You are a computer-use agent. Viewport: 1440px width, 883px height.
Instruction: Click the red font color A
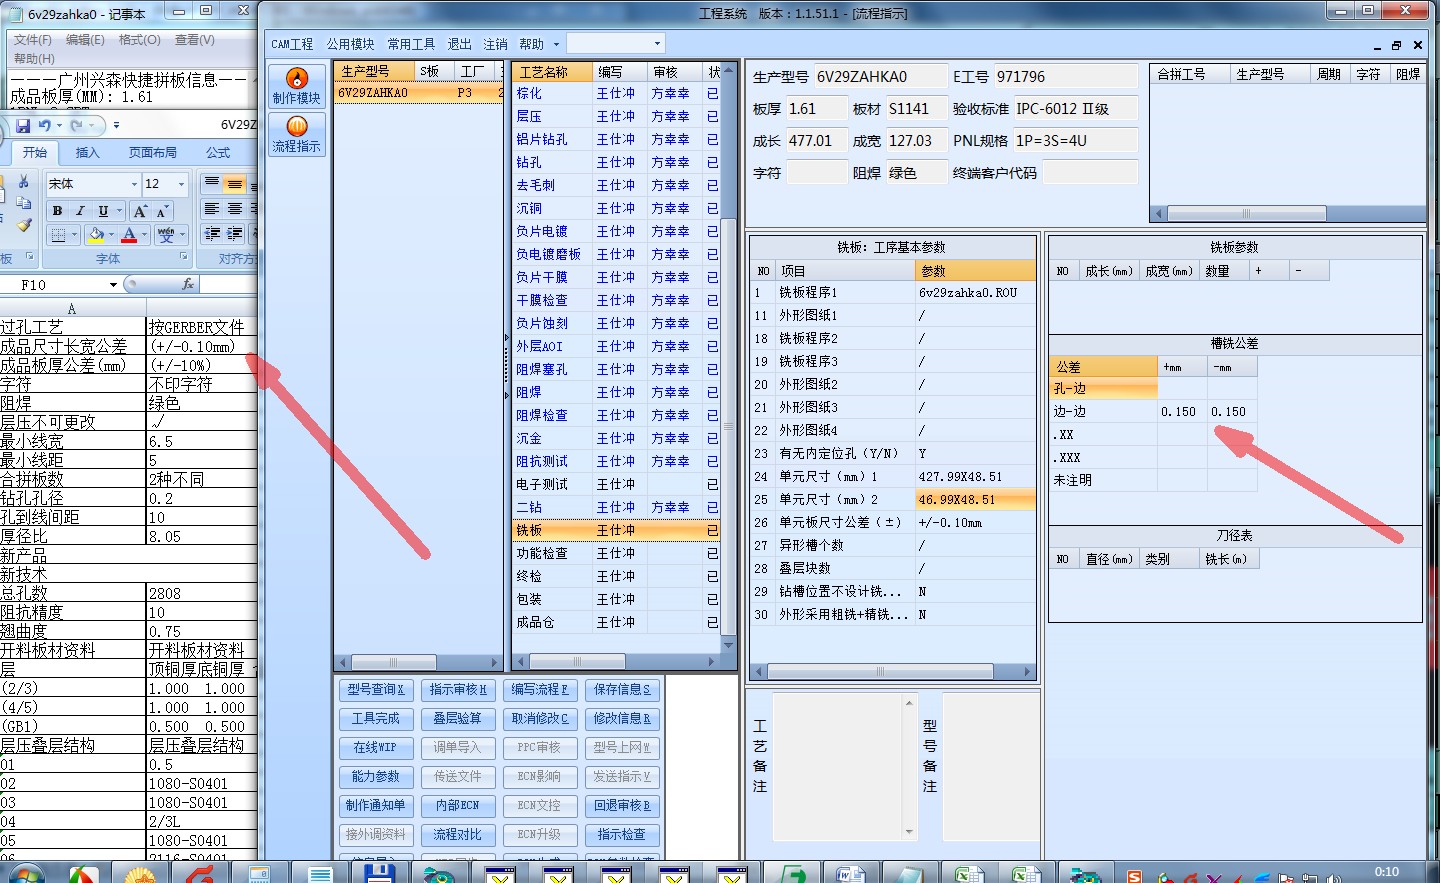pos(129,235)
